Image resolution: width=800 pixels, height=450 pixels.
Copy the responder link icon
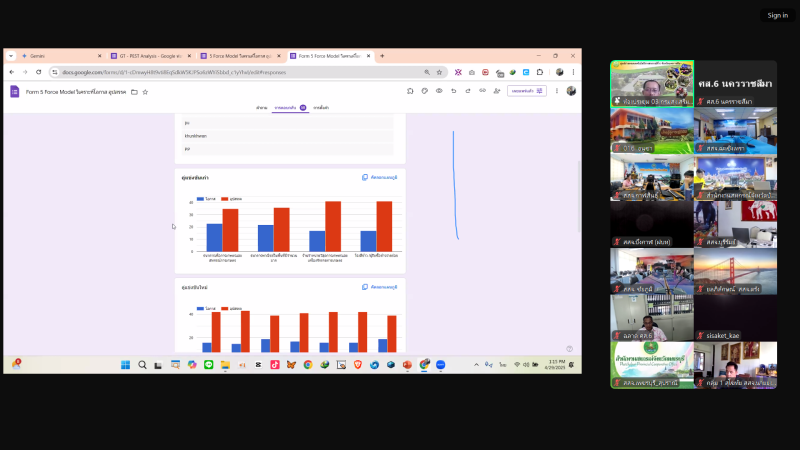pos(482,91)
